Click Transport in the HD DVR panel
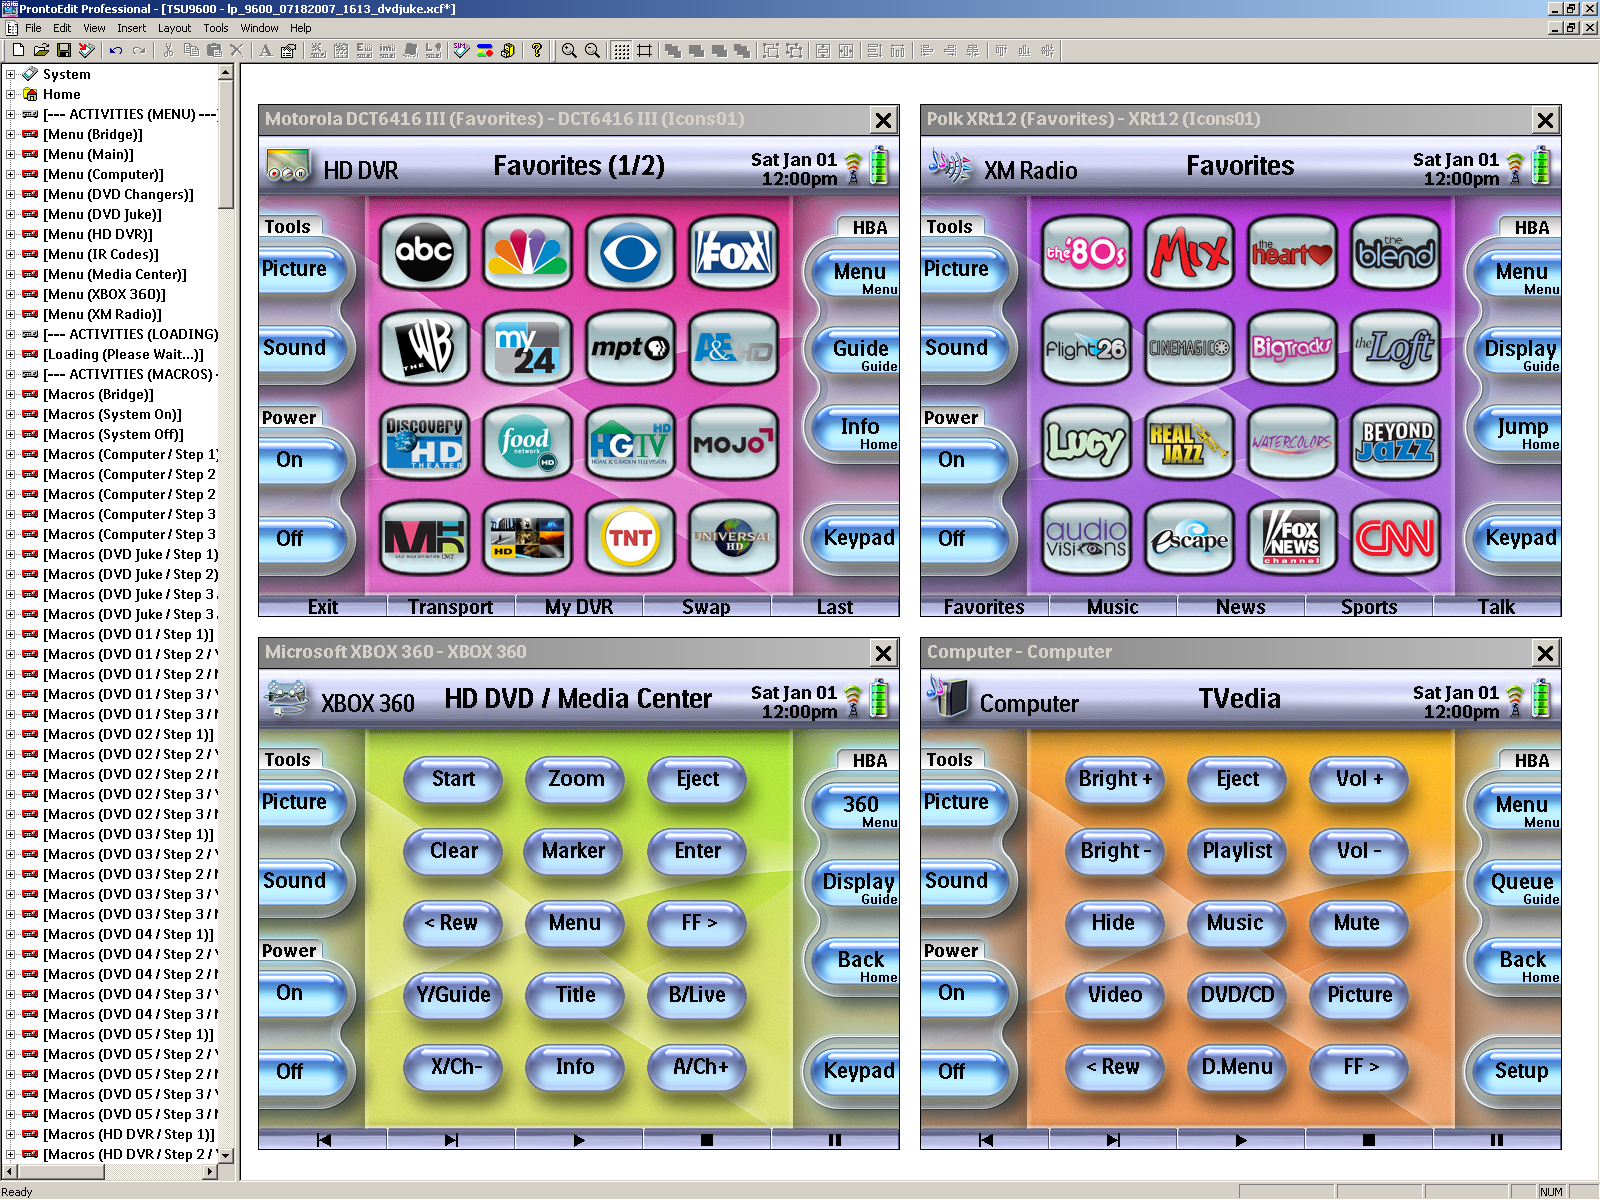1600x1200 pixels. tap(451, 607)
